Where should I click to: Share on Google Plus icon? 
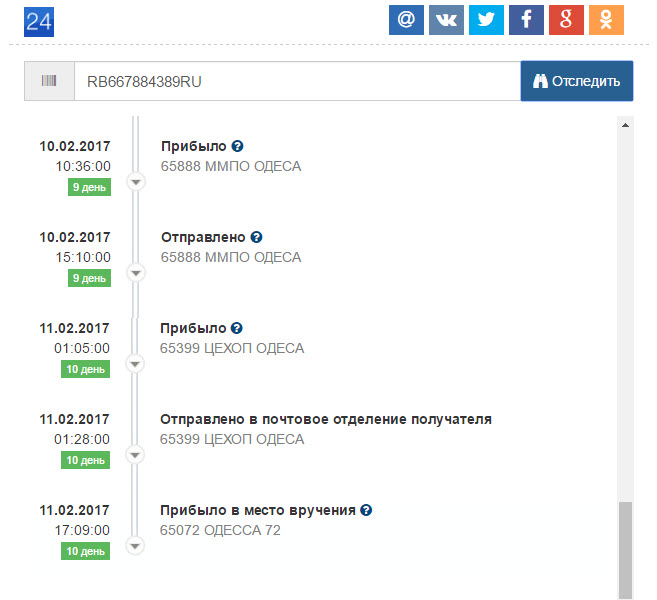point(566,21)
